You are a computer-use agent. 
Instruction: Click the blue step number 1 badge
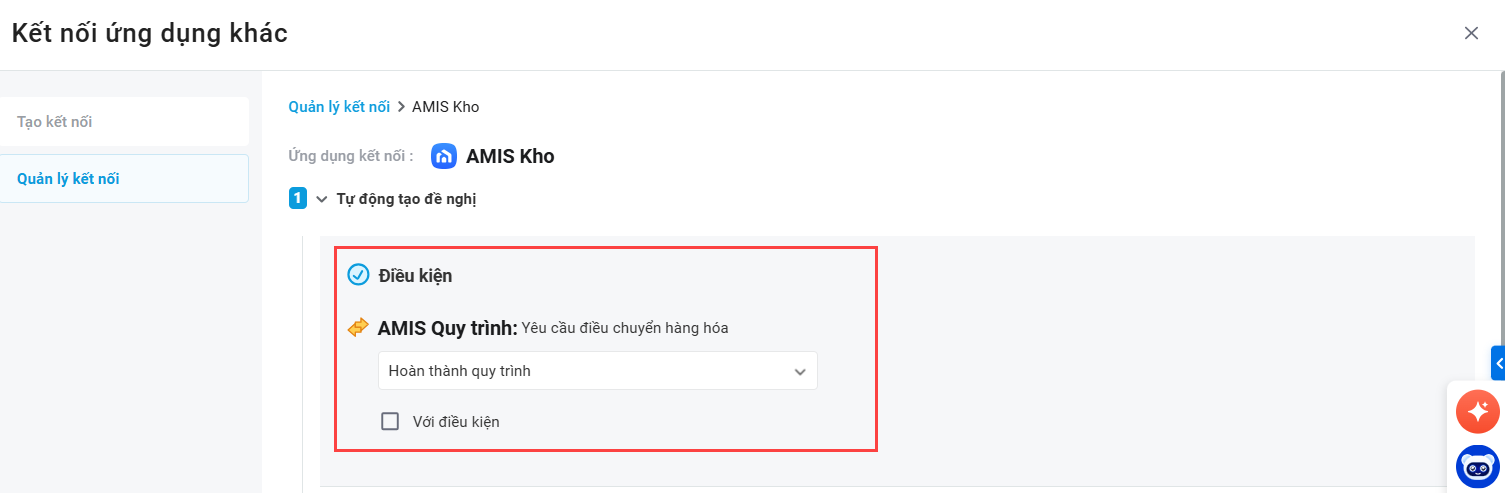point(298,198)
